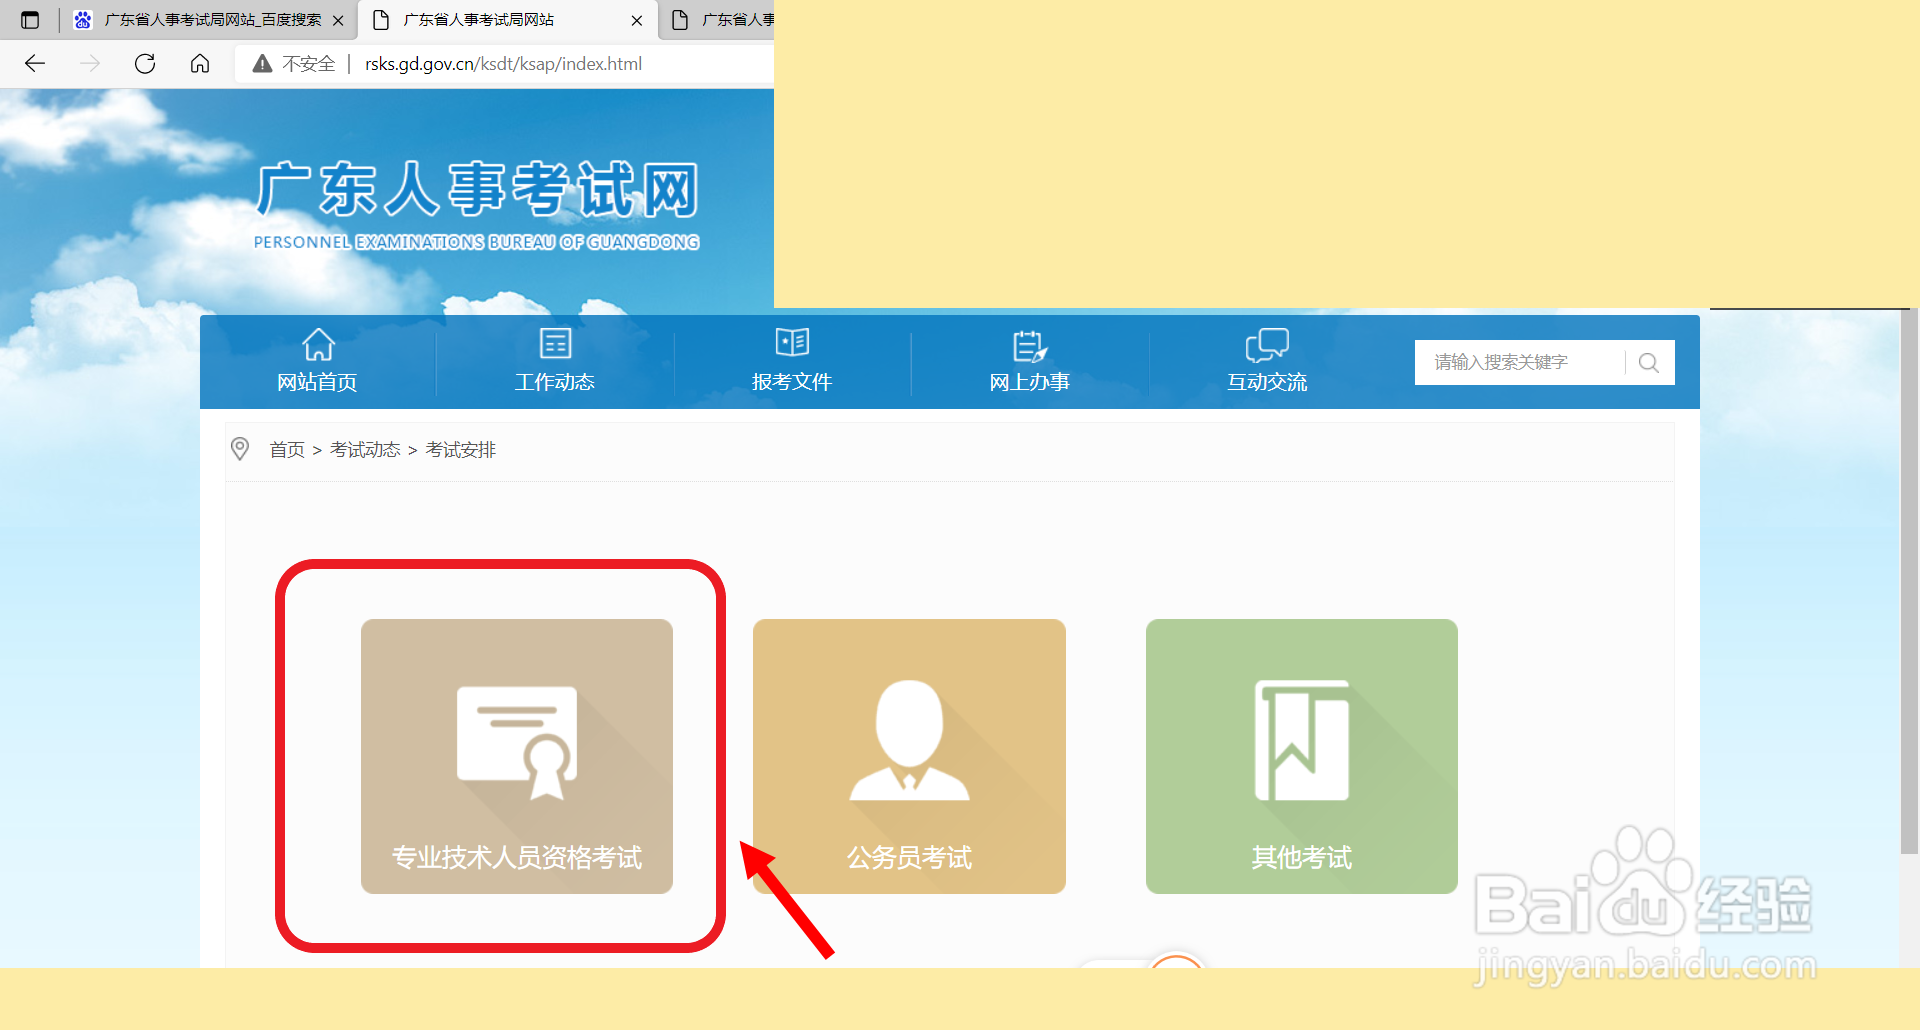Click the 考试动态 breadcrumb link

click(x=365, y=450)
